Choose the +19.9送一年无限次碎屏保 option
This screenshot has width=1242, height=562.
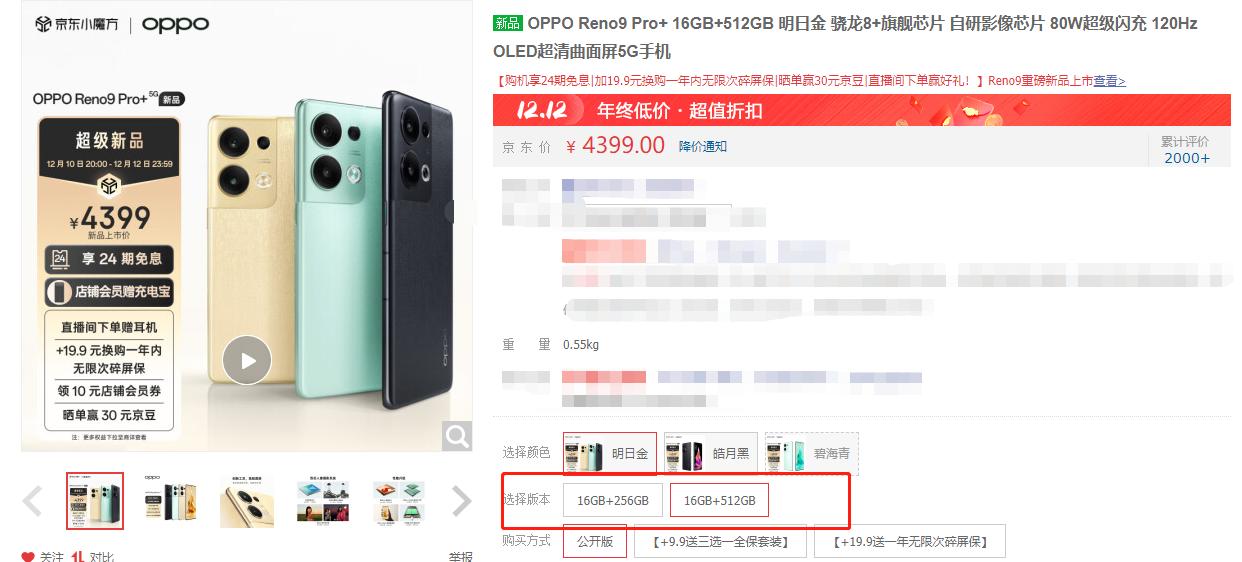pyautogui.click(x=909, y=542)
